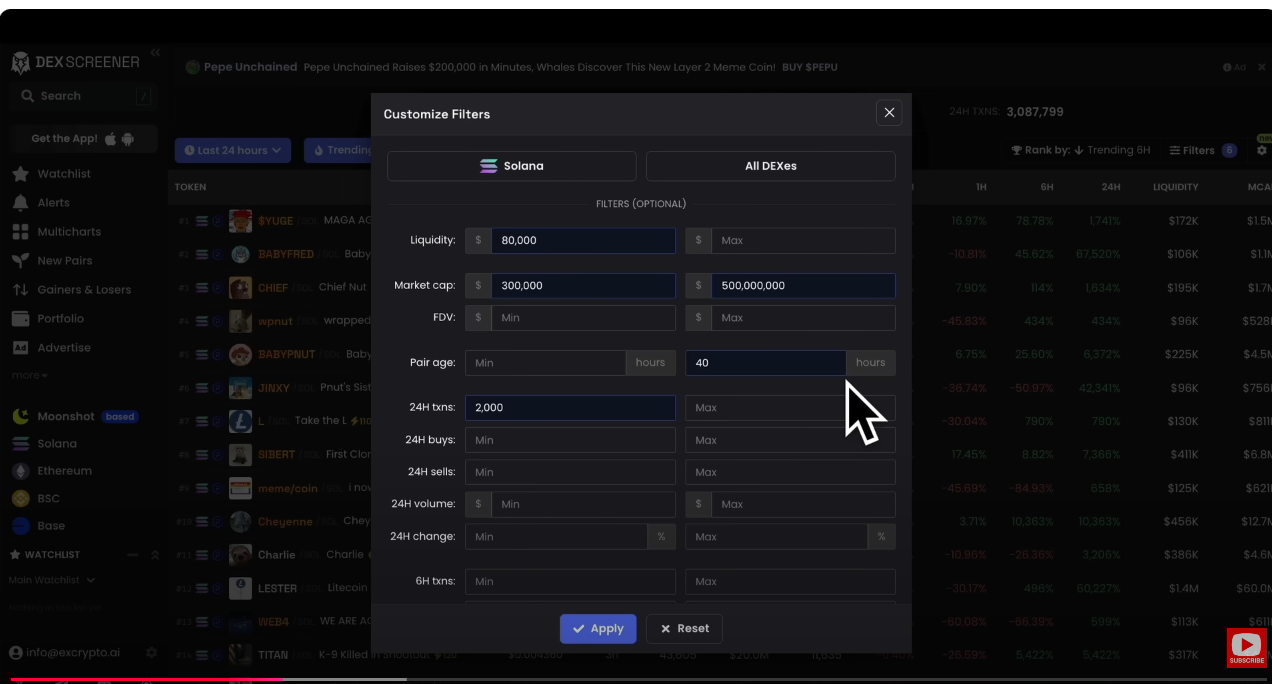This screenshot has width=1272, height=684.
Task: Select the Solana chain button
Action: click(x=511, y=166)
